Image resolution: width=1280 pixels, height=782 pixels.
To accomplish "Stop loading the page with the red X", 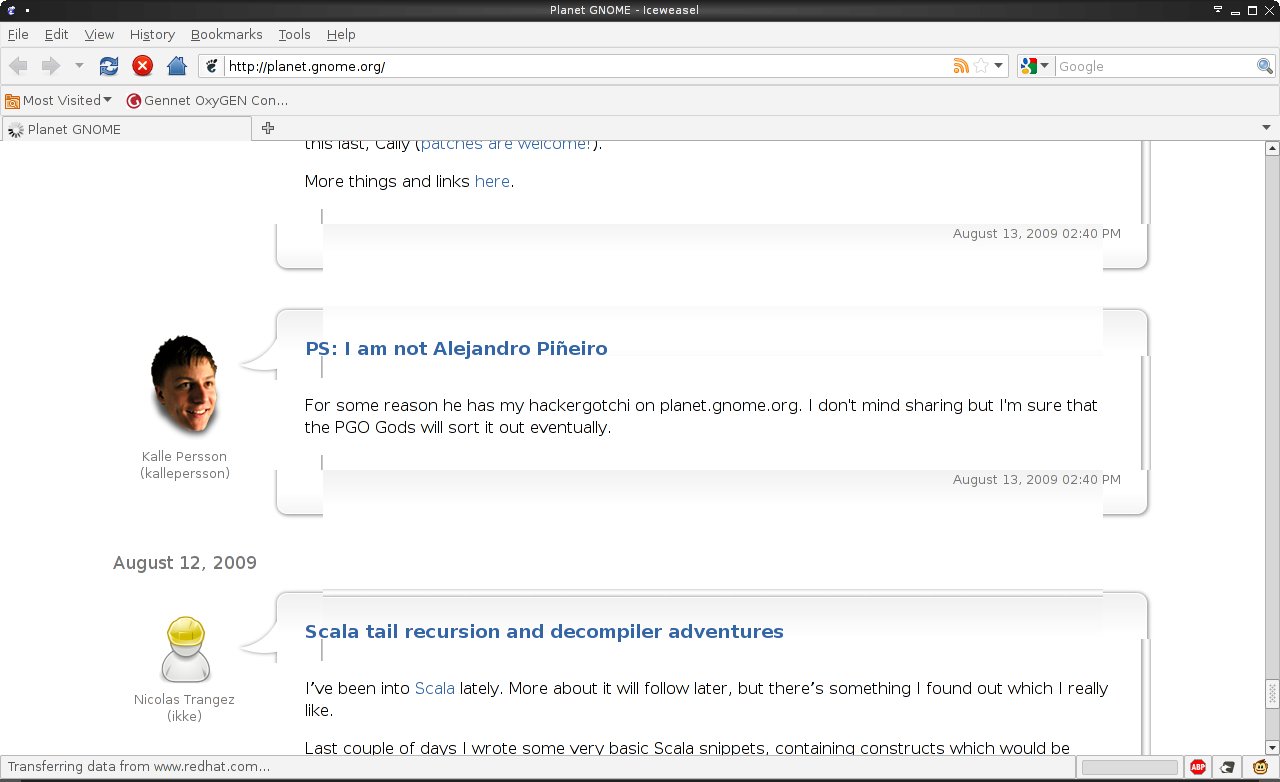I will (x=142, y=66).
